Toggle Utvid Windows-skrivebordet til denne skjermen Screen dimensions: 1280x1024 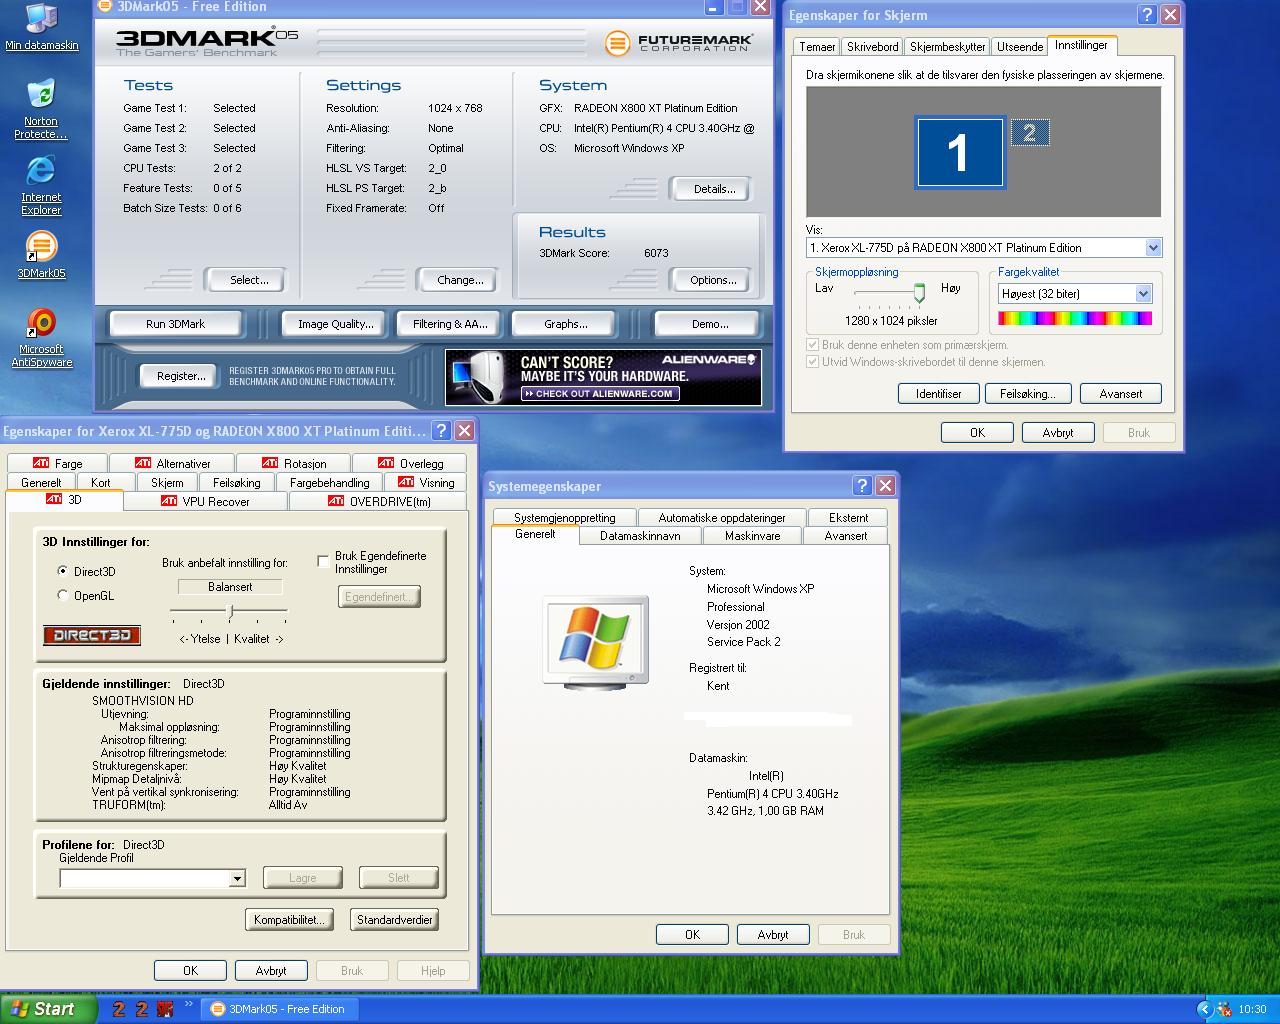click(x=812, y=362)
